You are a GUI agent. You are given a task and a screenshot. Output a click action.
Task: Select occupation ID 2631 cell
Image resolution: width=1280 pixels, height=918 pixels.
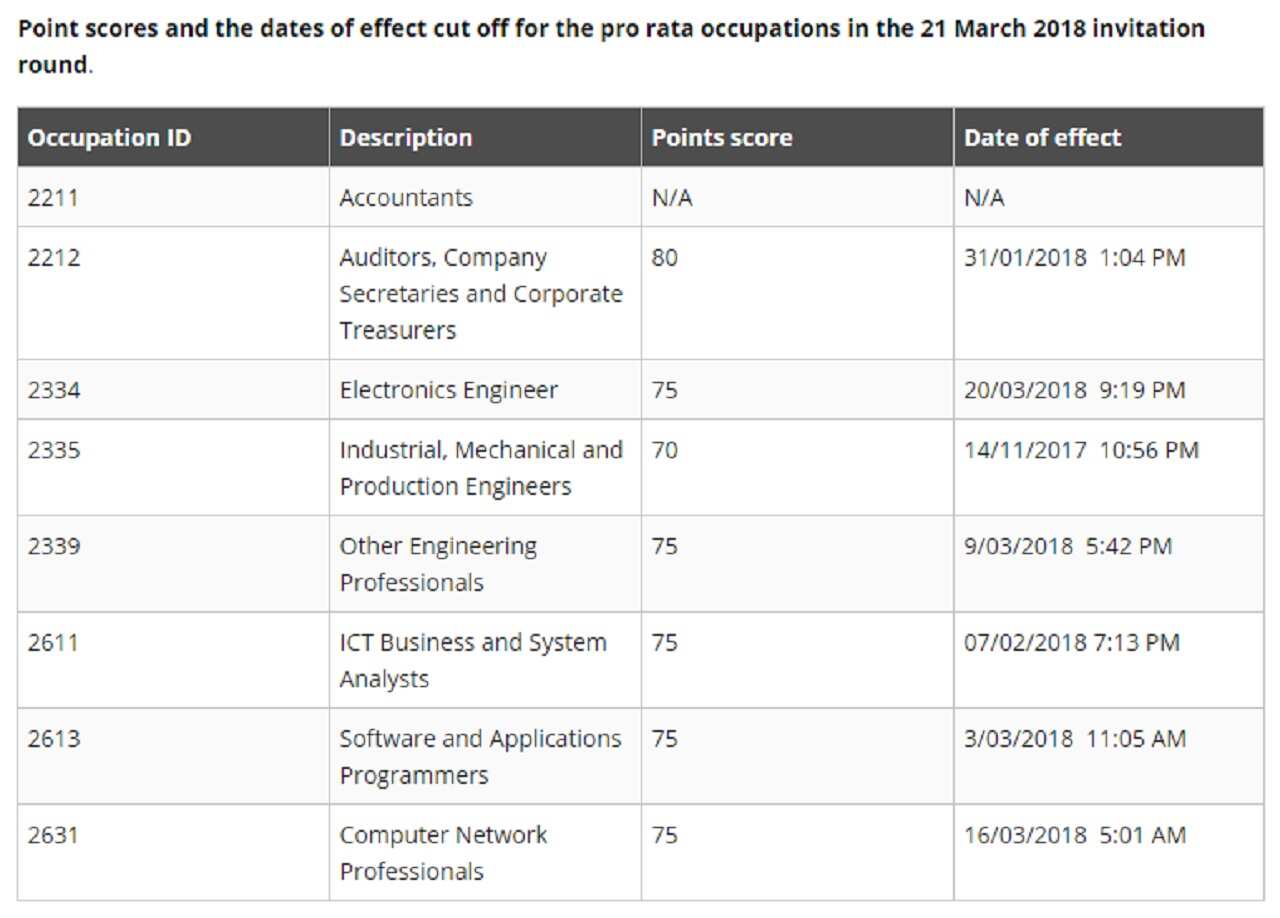[x=53, y=835]
